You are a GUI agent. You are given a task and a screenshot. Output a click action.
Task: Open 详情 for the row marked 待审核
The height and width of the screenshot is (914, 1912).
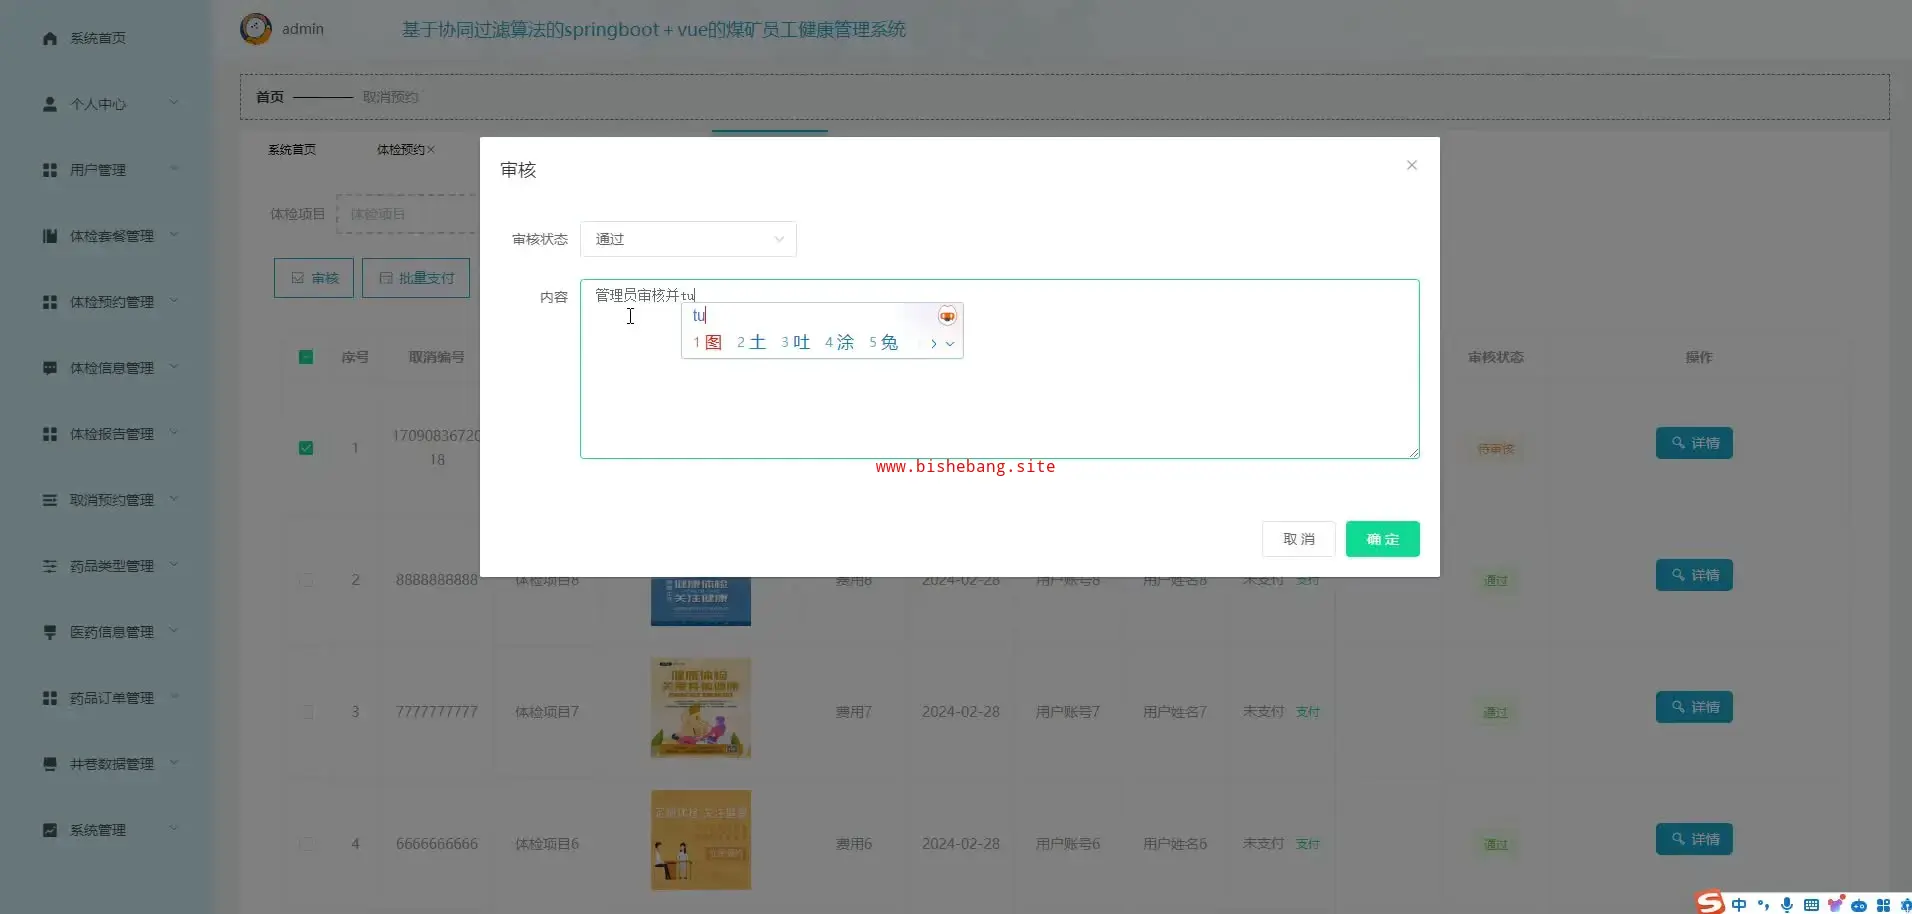1694,443
